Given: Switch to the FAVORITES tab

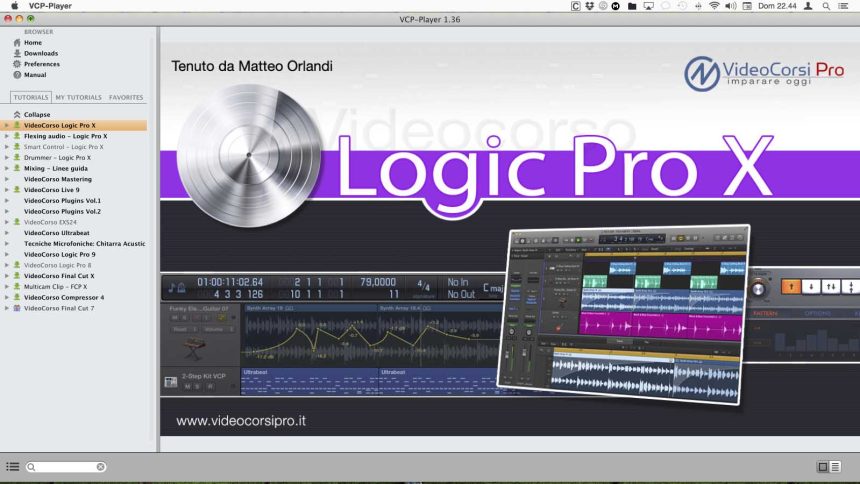Looking at the screenshot, I should [x=126, y=98].
